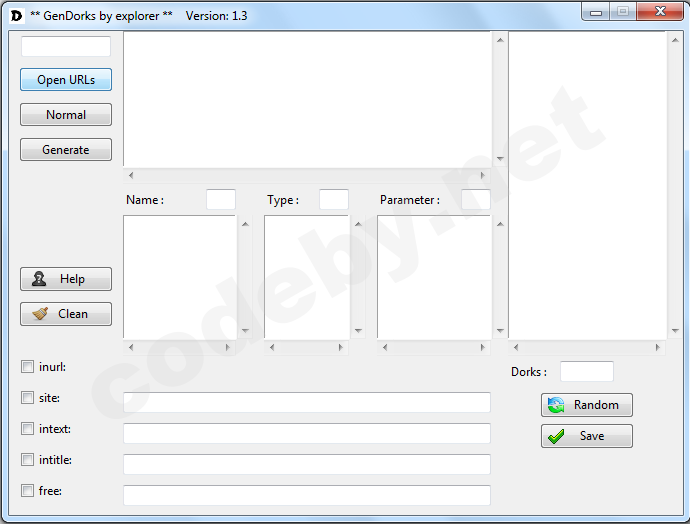Click the Clean button with broom icon

[66, 314]
